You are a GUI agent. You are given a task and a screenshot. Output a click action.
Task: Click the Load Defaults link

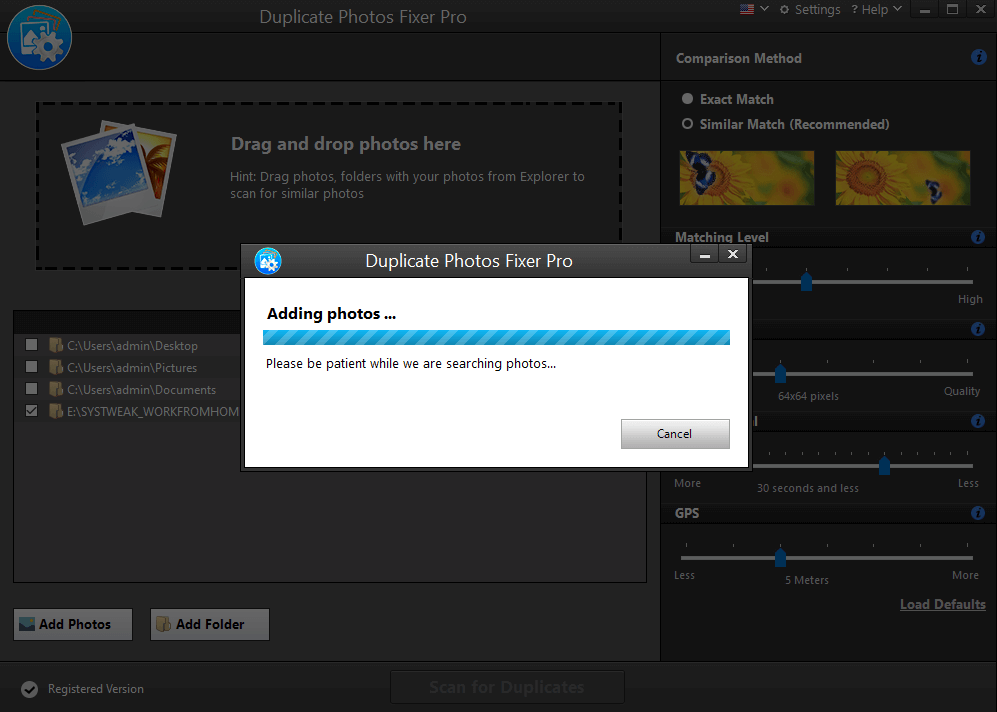tap(942, 604)
